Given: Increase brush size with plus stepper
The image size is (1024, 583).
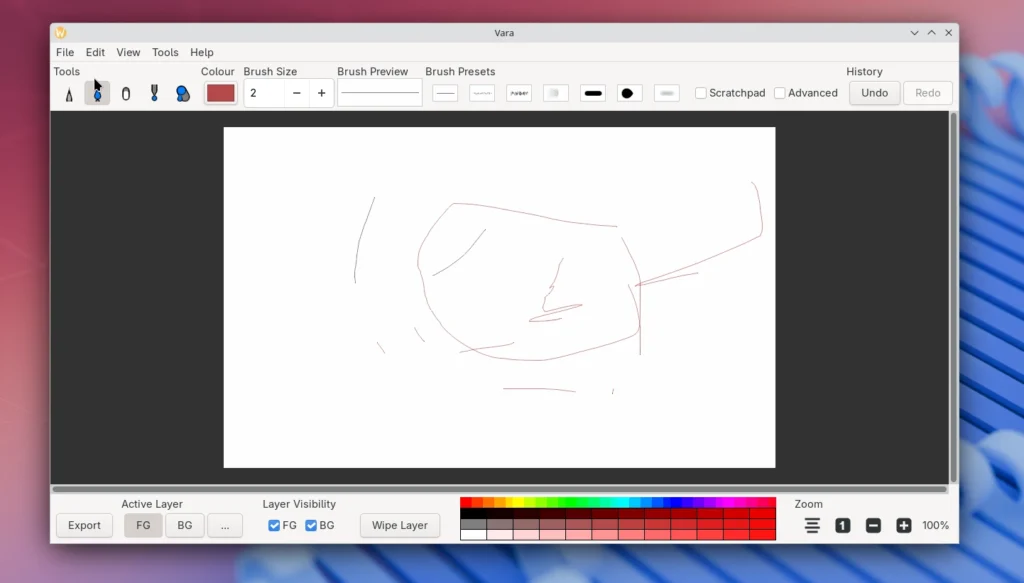Looking at the screenshot, I should click(x=321, y=93).
